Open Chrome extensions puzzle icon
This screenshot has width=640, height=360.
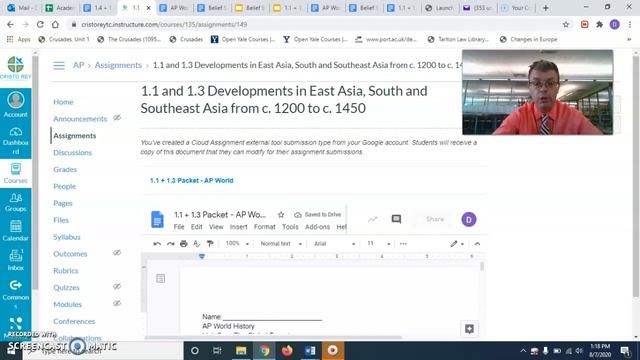(x=599, y=24)
